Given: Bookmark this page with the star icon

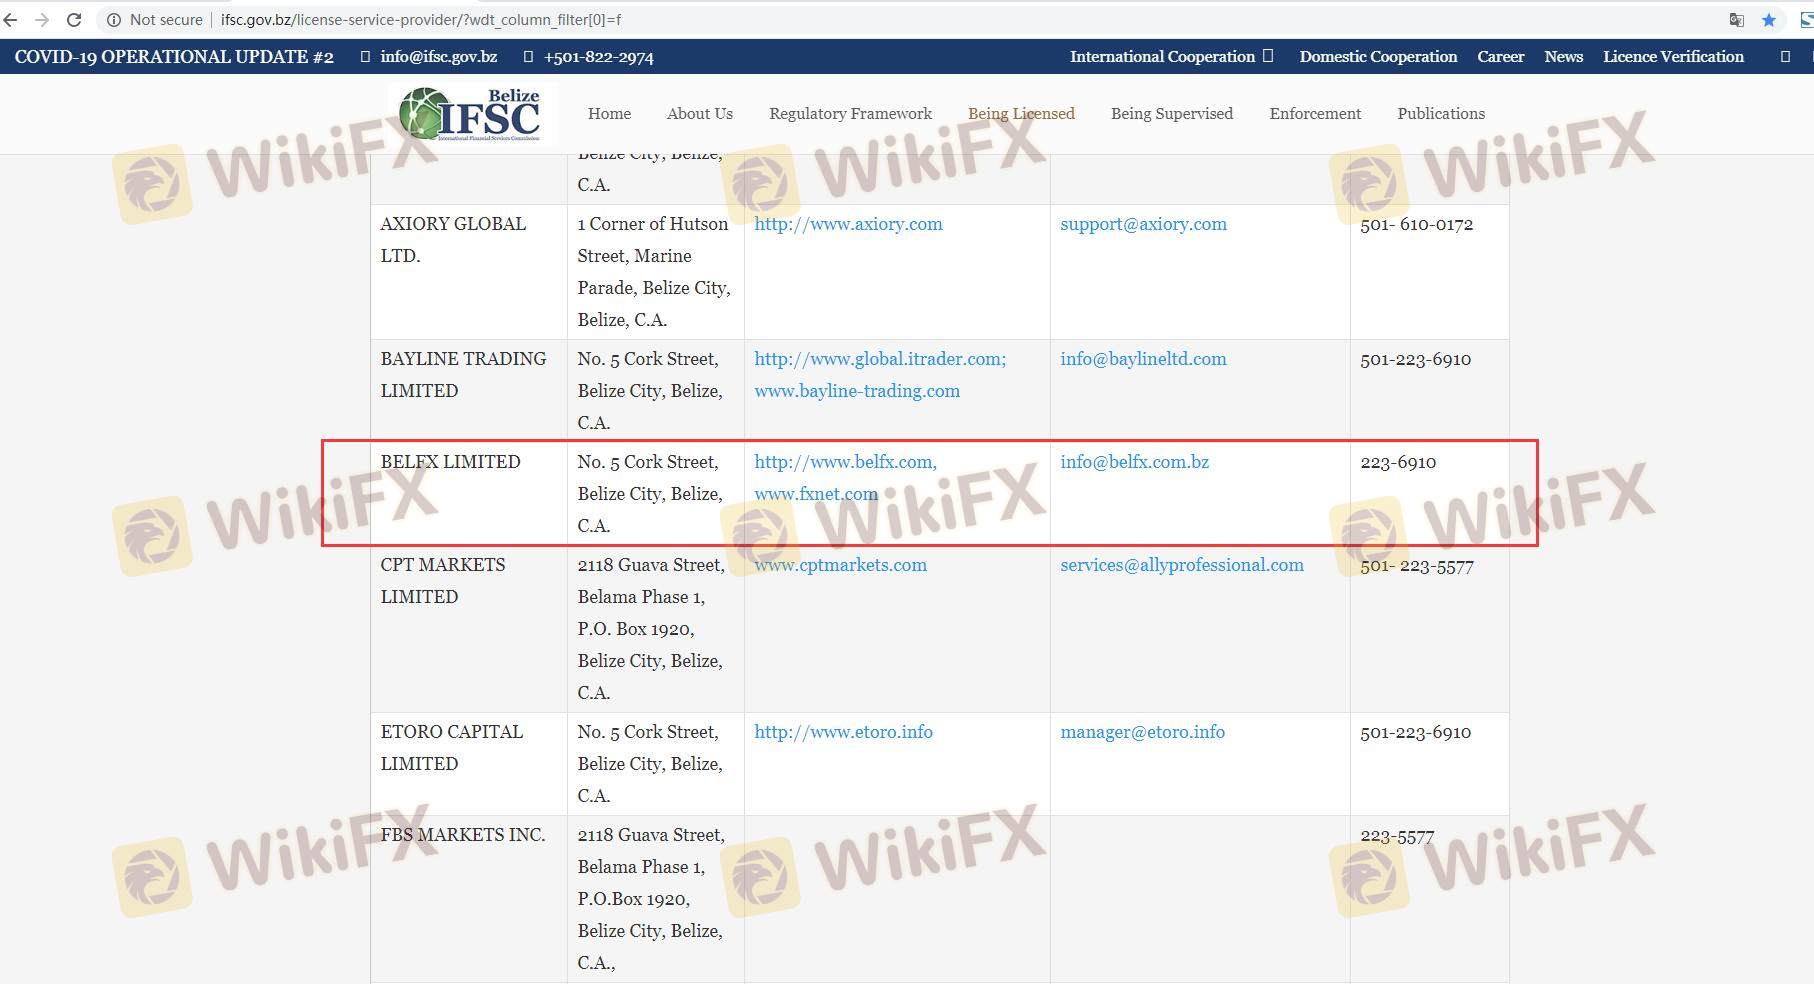Looking at the screenshot, I should [x=1768, y=20].
